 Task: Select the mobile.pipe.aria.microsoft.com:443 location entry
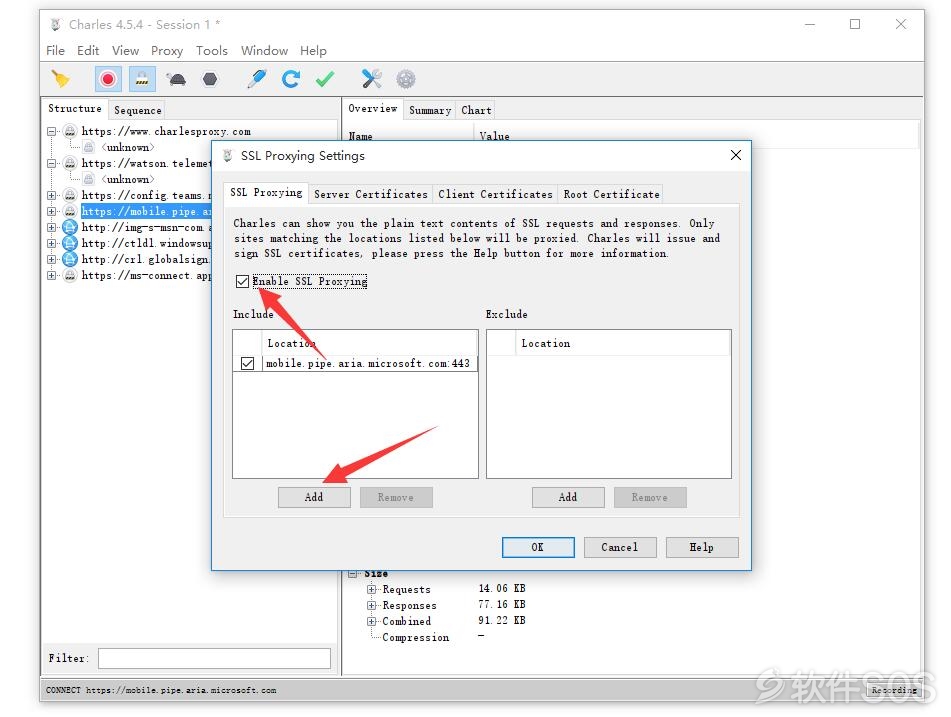click(368, 363)
